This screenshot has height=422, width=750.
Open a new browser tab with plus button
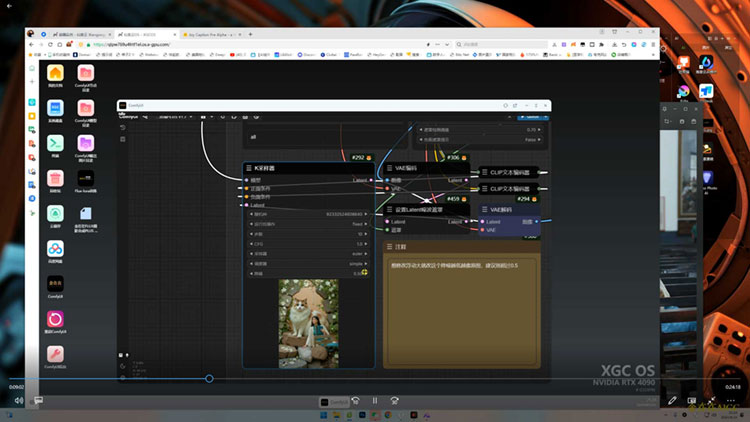[250, 34]
